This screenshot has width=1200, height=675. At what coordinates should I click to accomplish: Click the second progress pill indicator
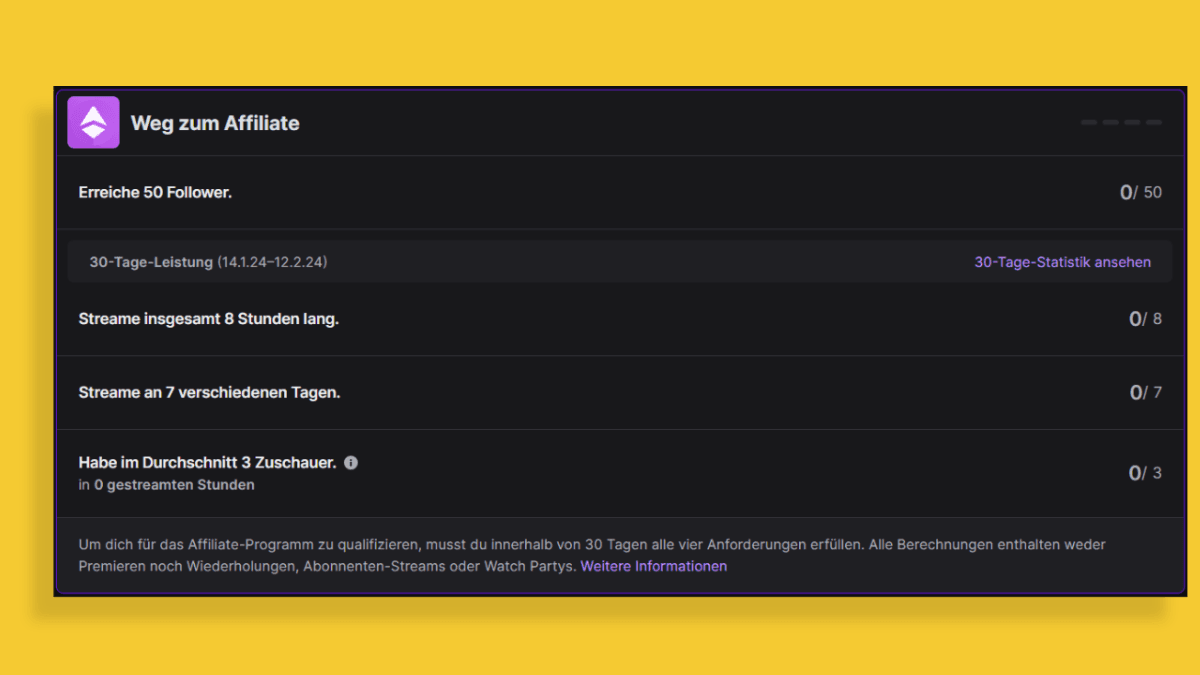tap(1110, 122)
